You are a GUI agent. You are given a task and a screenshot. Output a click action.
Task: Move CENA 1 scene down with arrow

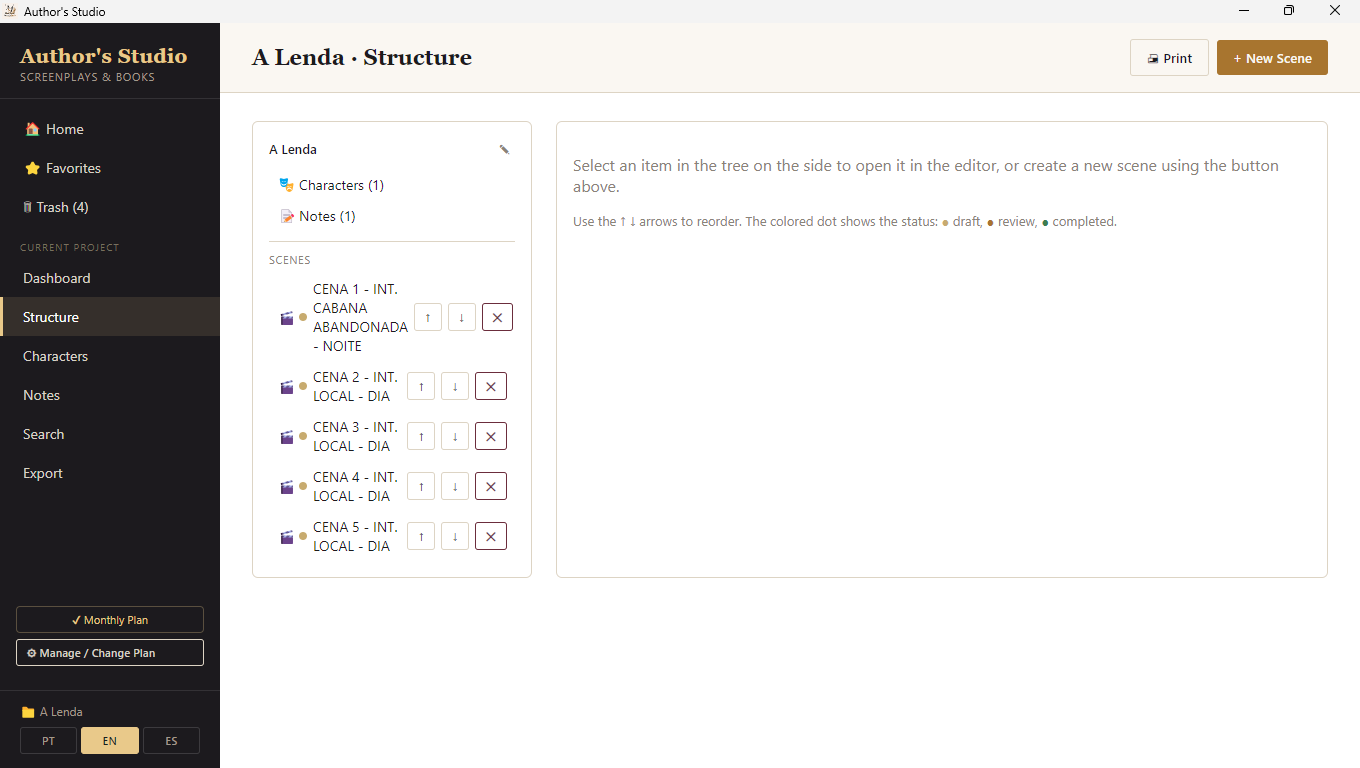tap(462, 318)
